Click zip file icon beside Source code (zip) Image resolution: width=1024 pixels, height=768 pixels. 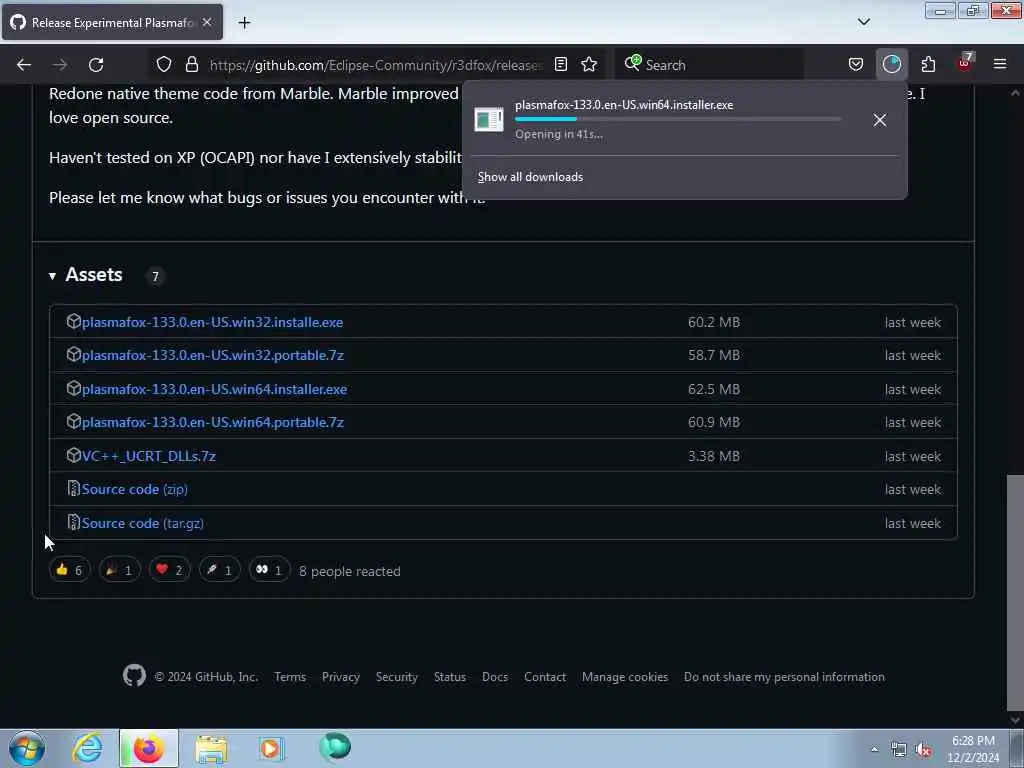74,488
